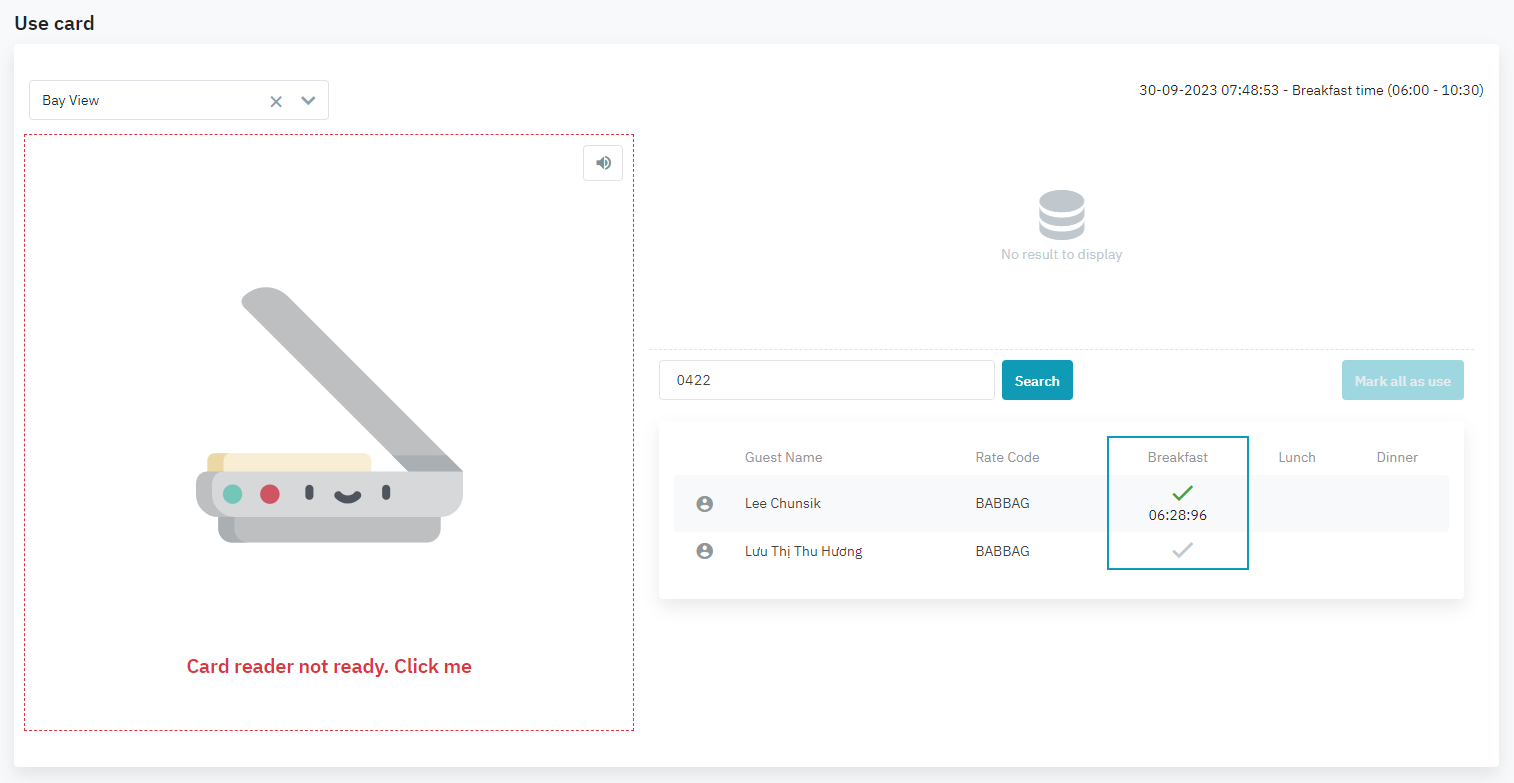Click the Guest Name column header

click(783, 457)
